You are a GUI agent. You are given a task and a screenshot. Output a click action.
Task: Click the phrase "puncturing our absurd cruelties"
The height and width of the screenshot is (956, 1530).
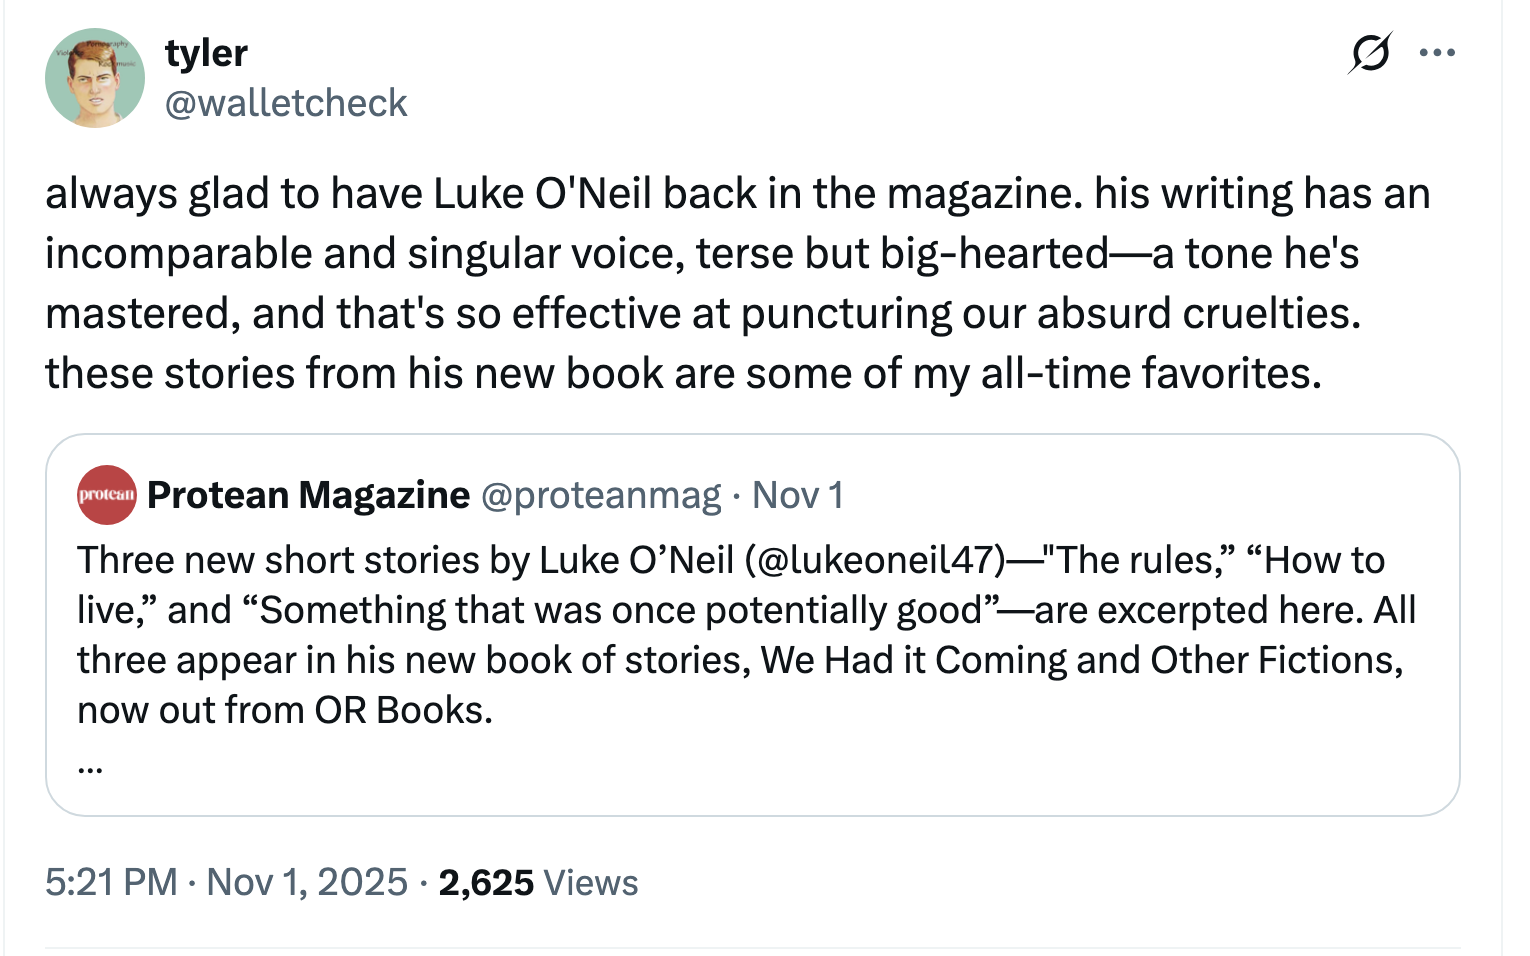coord(1050,314)
